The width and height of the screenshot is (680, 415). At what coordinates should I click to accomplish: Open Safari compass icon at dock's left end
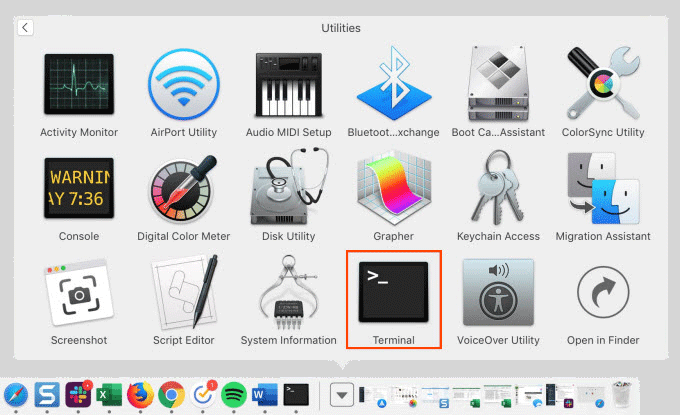click(16, 395)
